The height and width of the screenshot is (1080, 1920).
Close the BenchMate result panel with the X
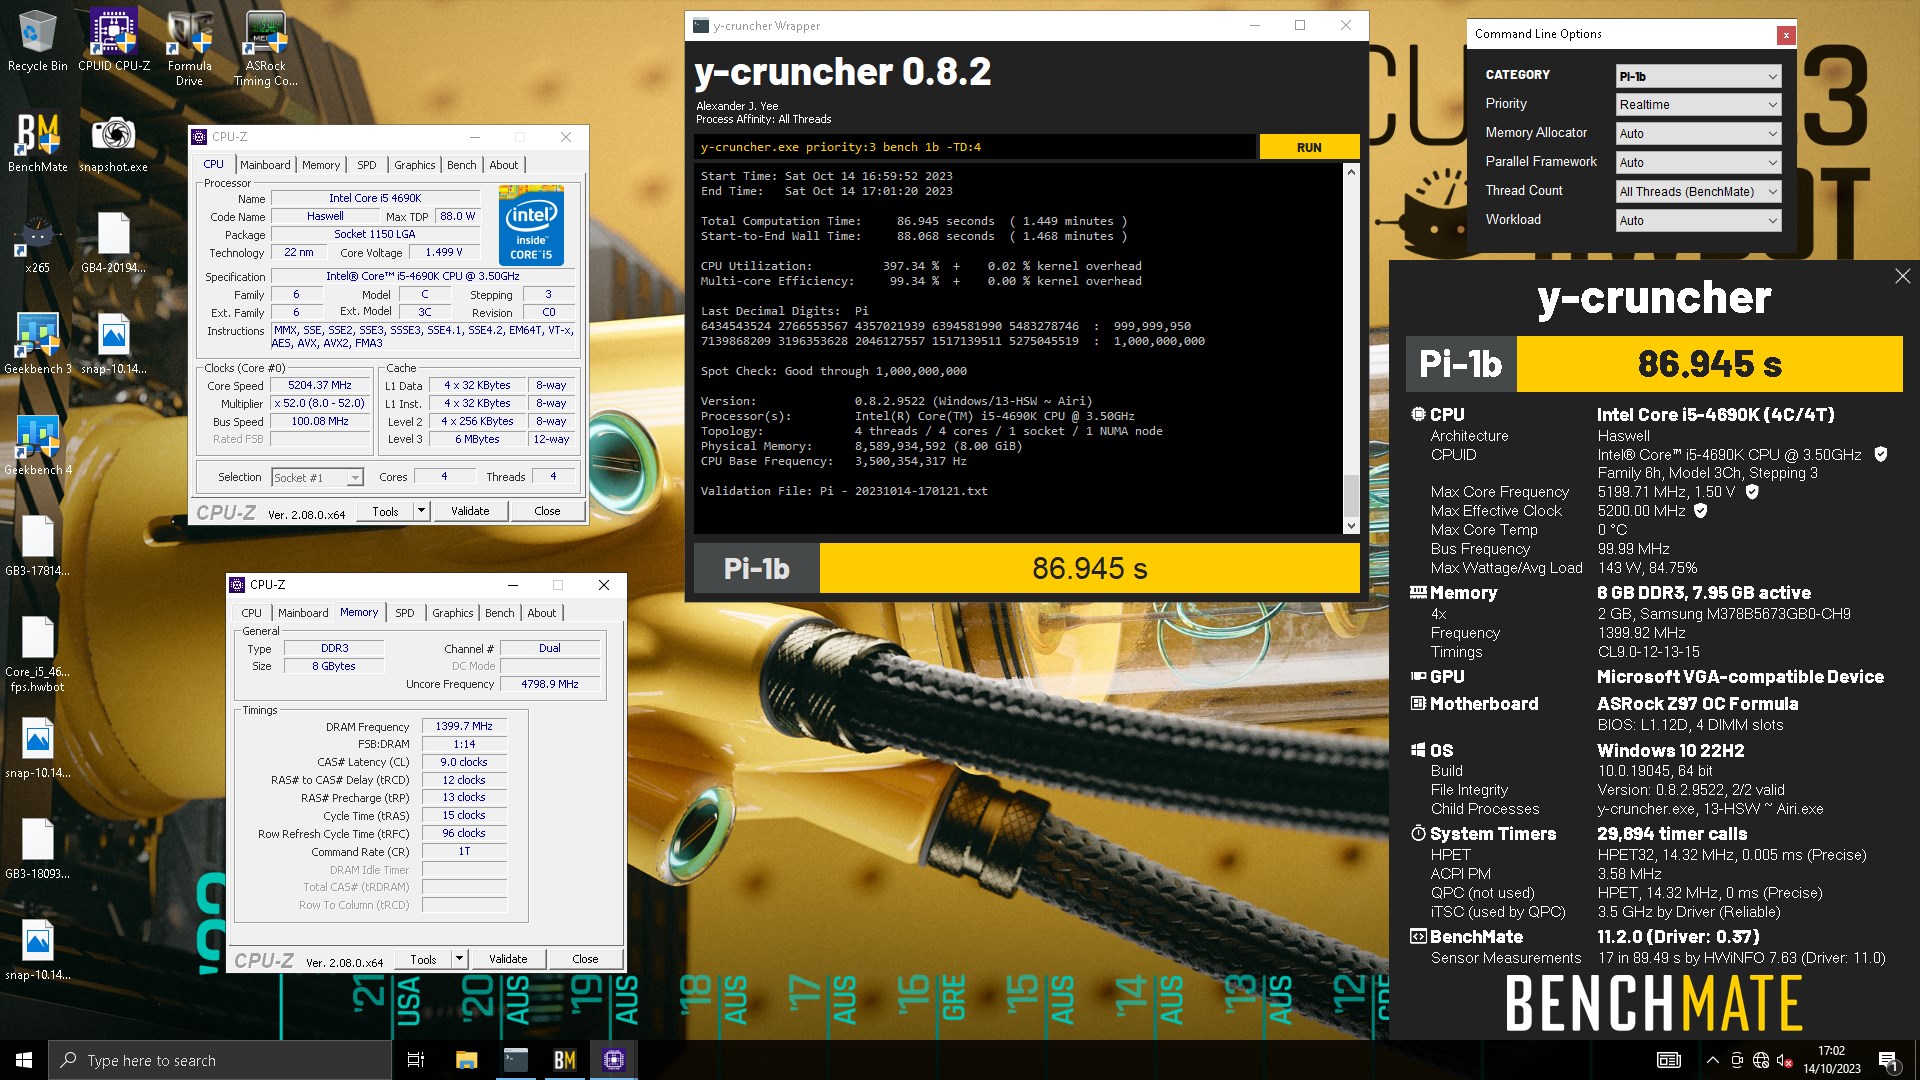click(1902, 276)
